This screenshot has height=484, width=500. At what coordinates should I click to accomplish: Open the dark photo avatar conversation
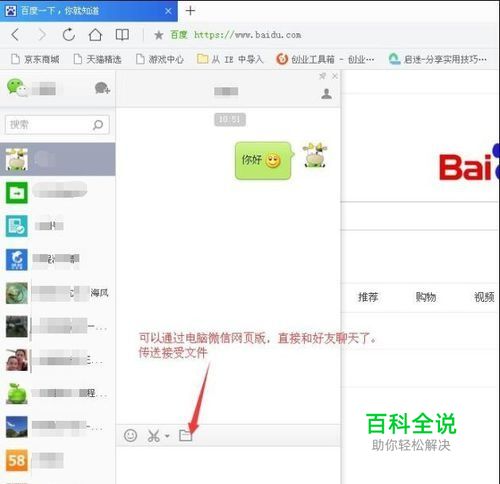pos(58,326)
